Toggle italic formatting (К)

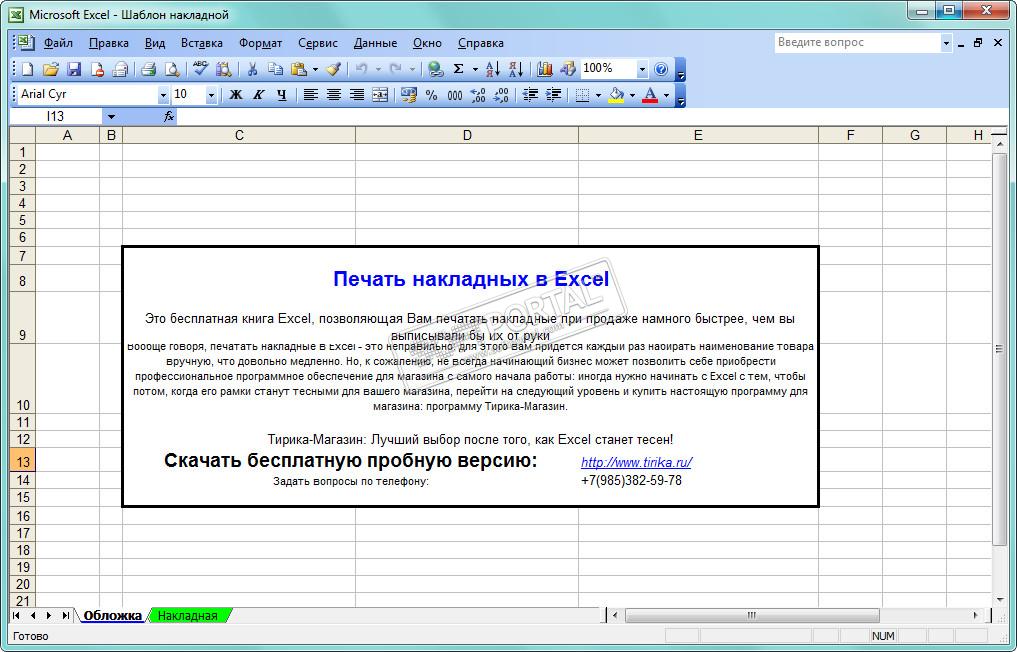pyautogui.click(x=259, y=95)
